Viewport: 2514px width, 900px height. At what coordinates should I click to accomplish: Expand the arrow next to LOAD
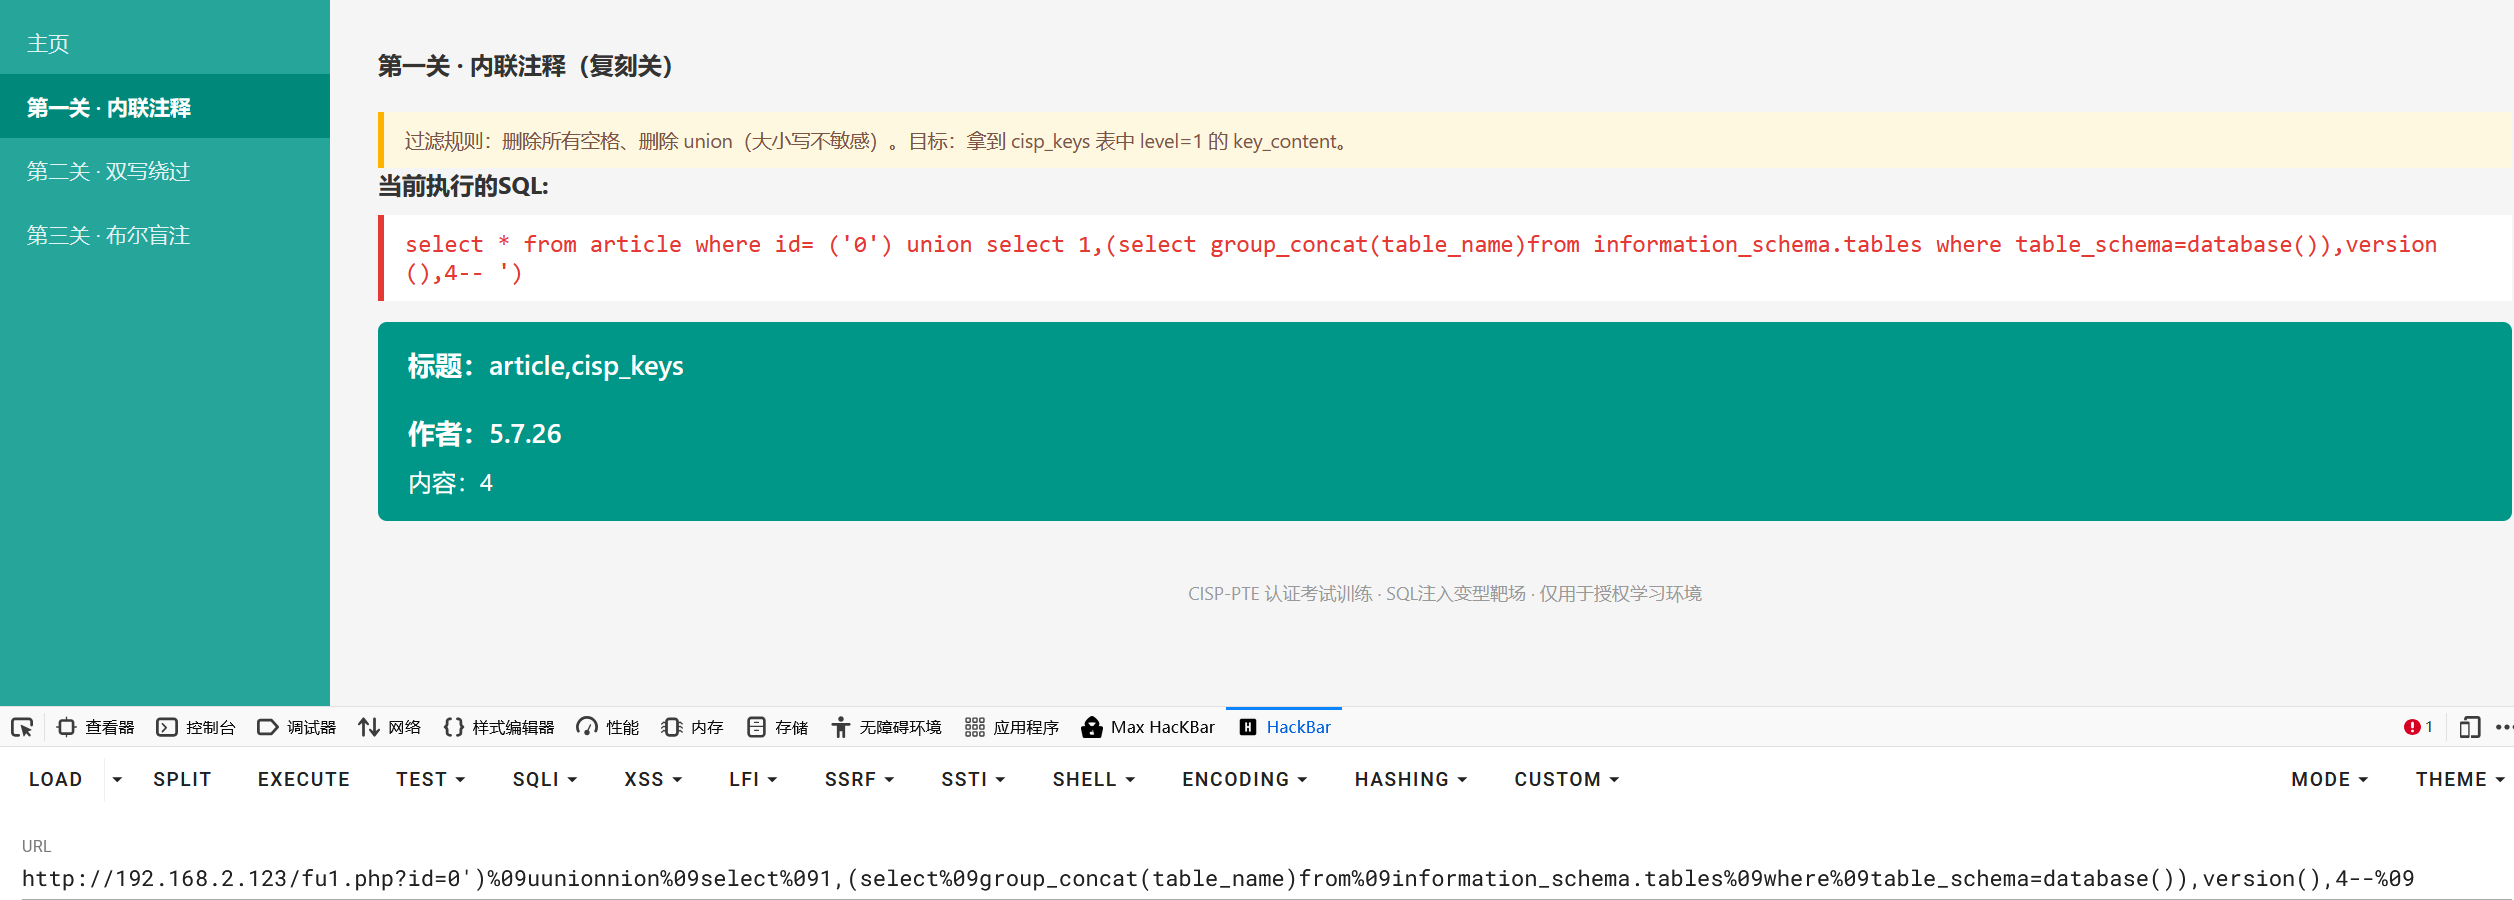[117, 779]
